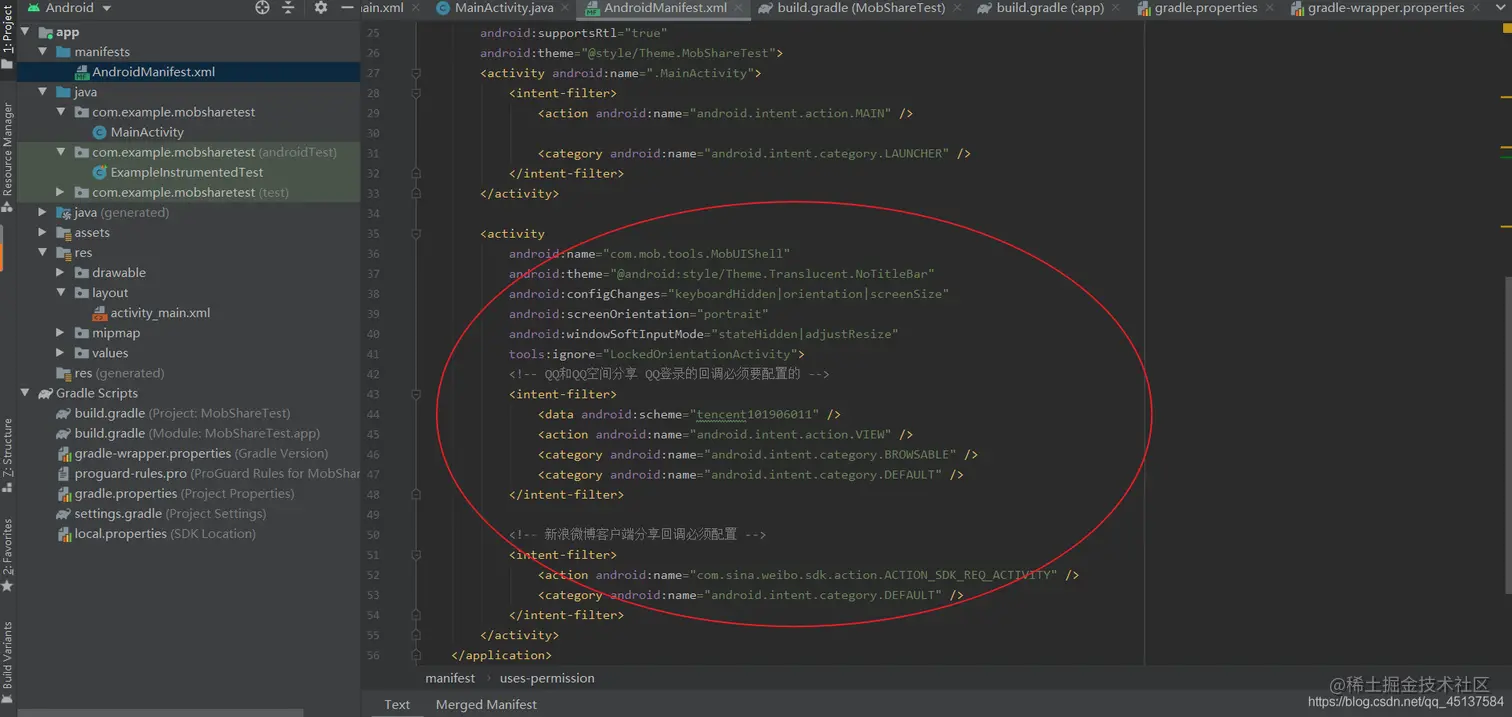Switch to the Merged Manifest bottom tab
Viewport: 1512px width, 717px height.
(486, 704)
